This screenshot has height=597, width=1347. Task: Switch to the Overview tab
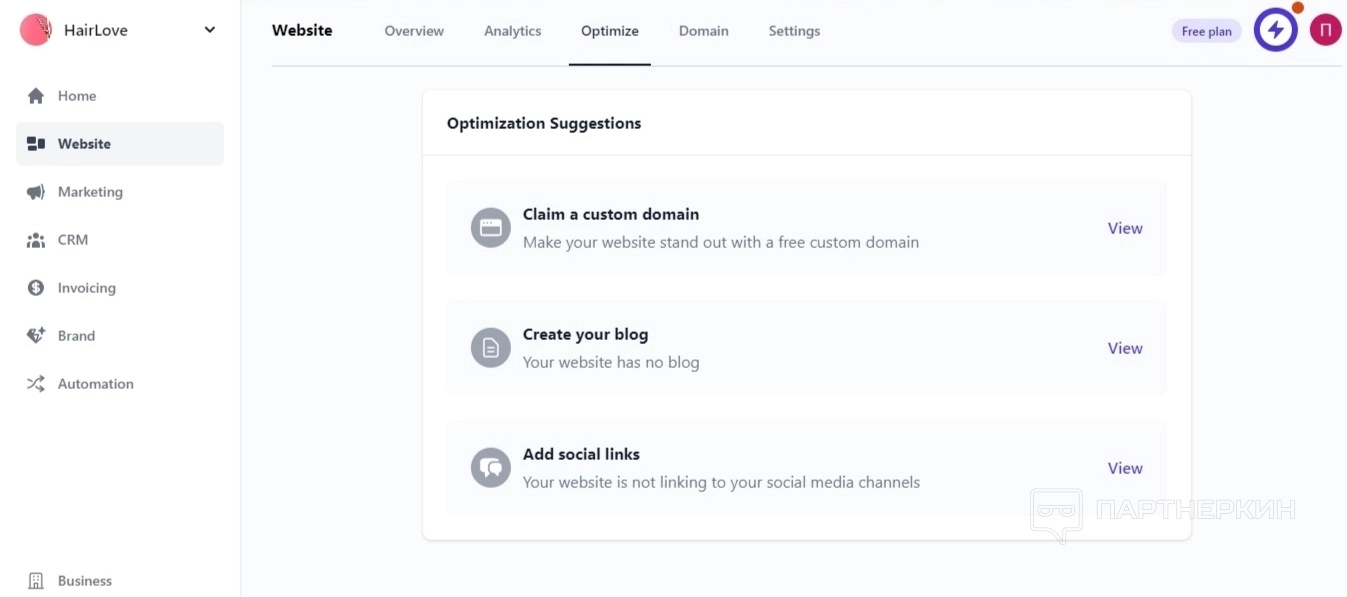coord(414,31)
